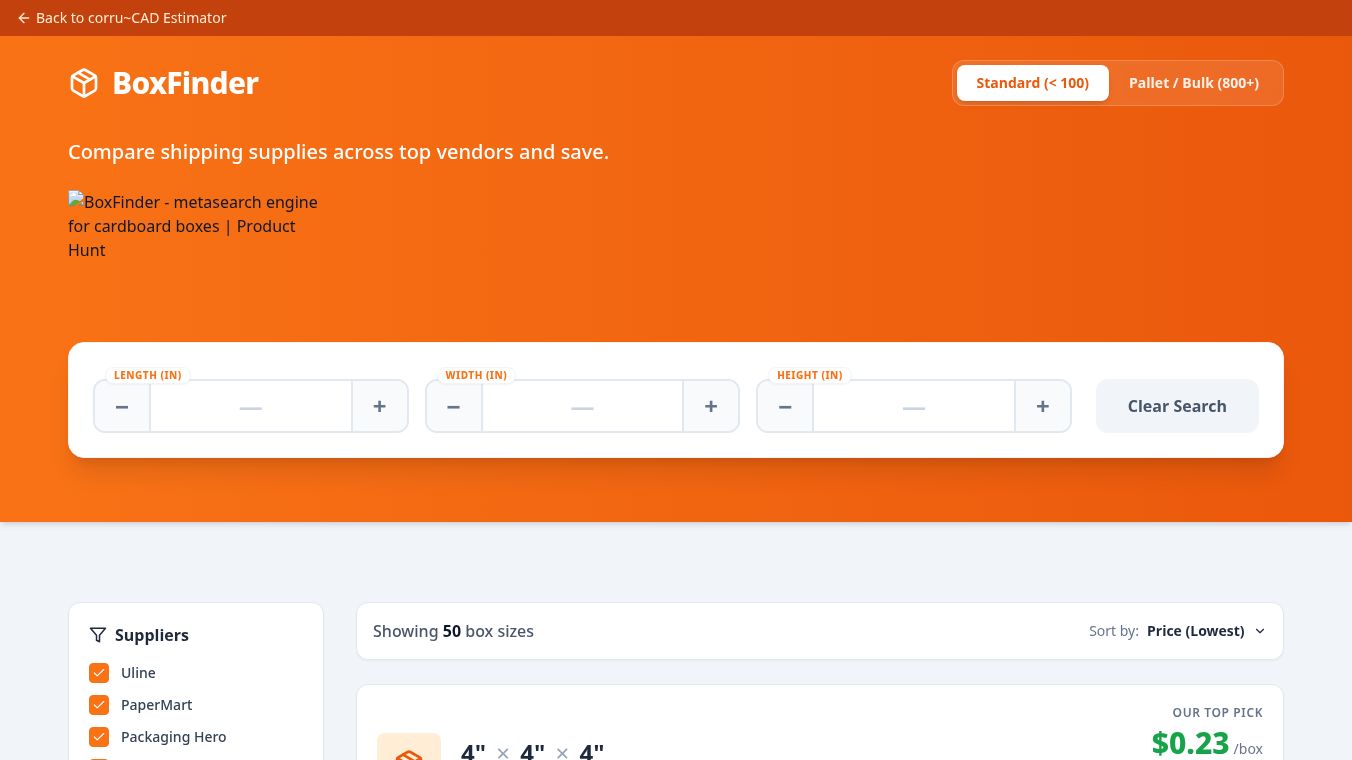Focus the Height (in) input field
The width and height of the screenshot is (1352, 760).
coord(914,406)
